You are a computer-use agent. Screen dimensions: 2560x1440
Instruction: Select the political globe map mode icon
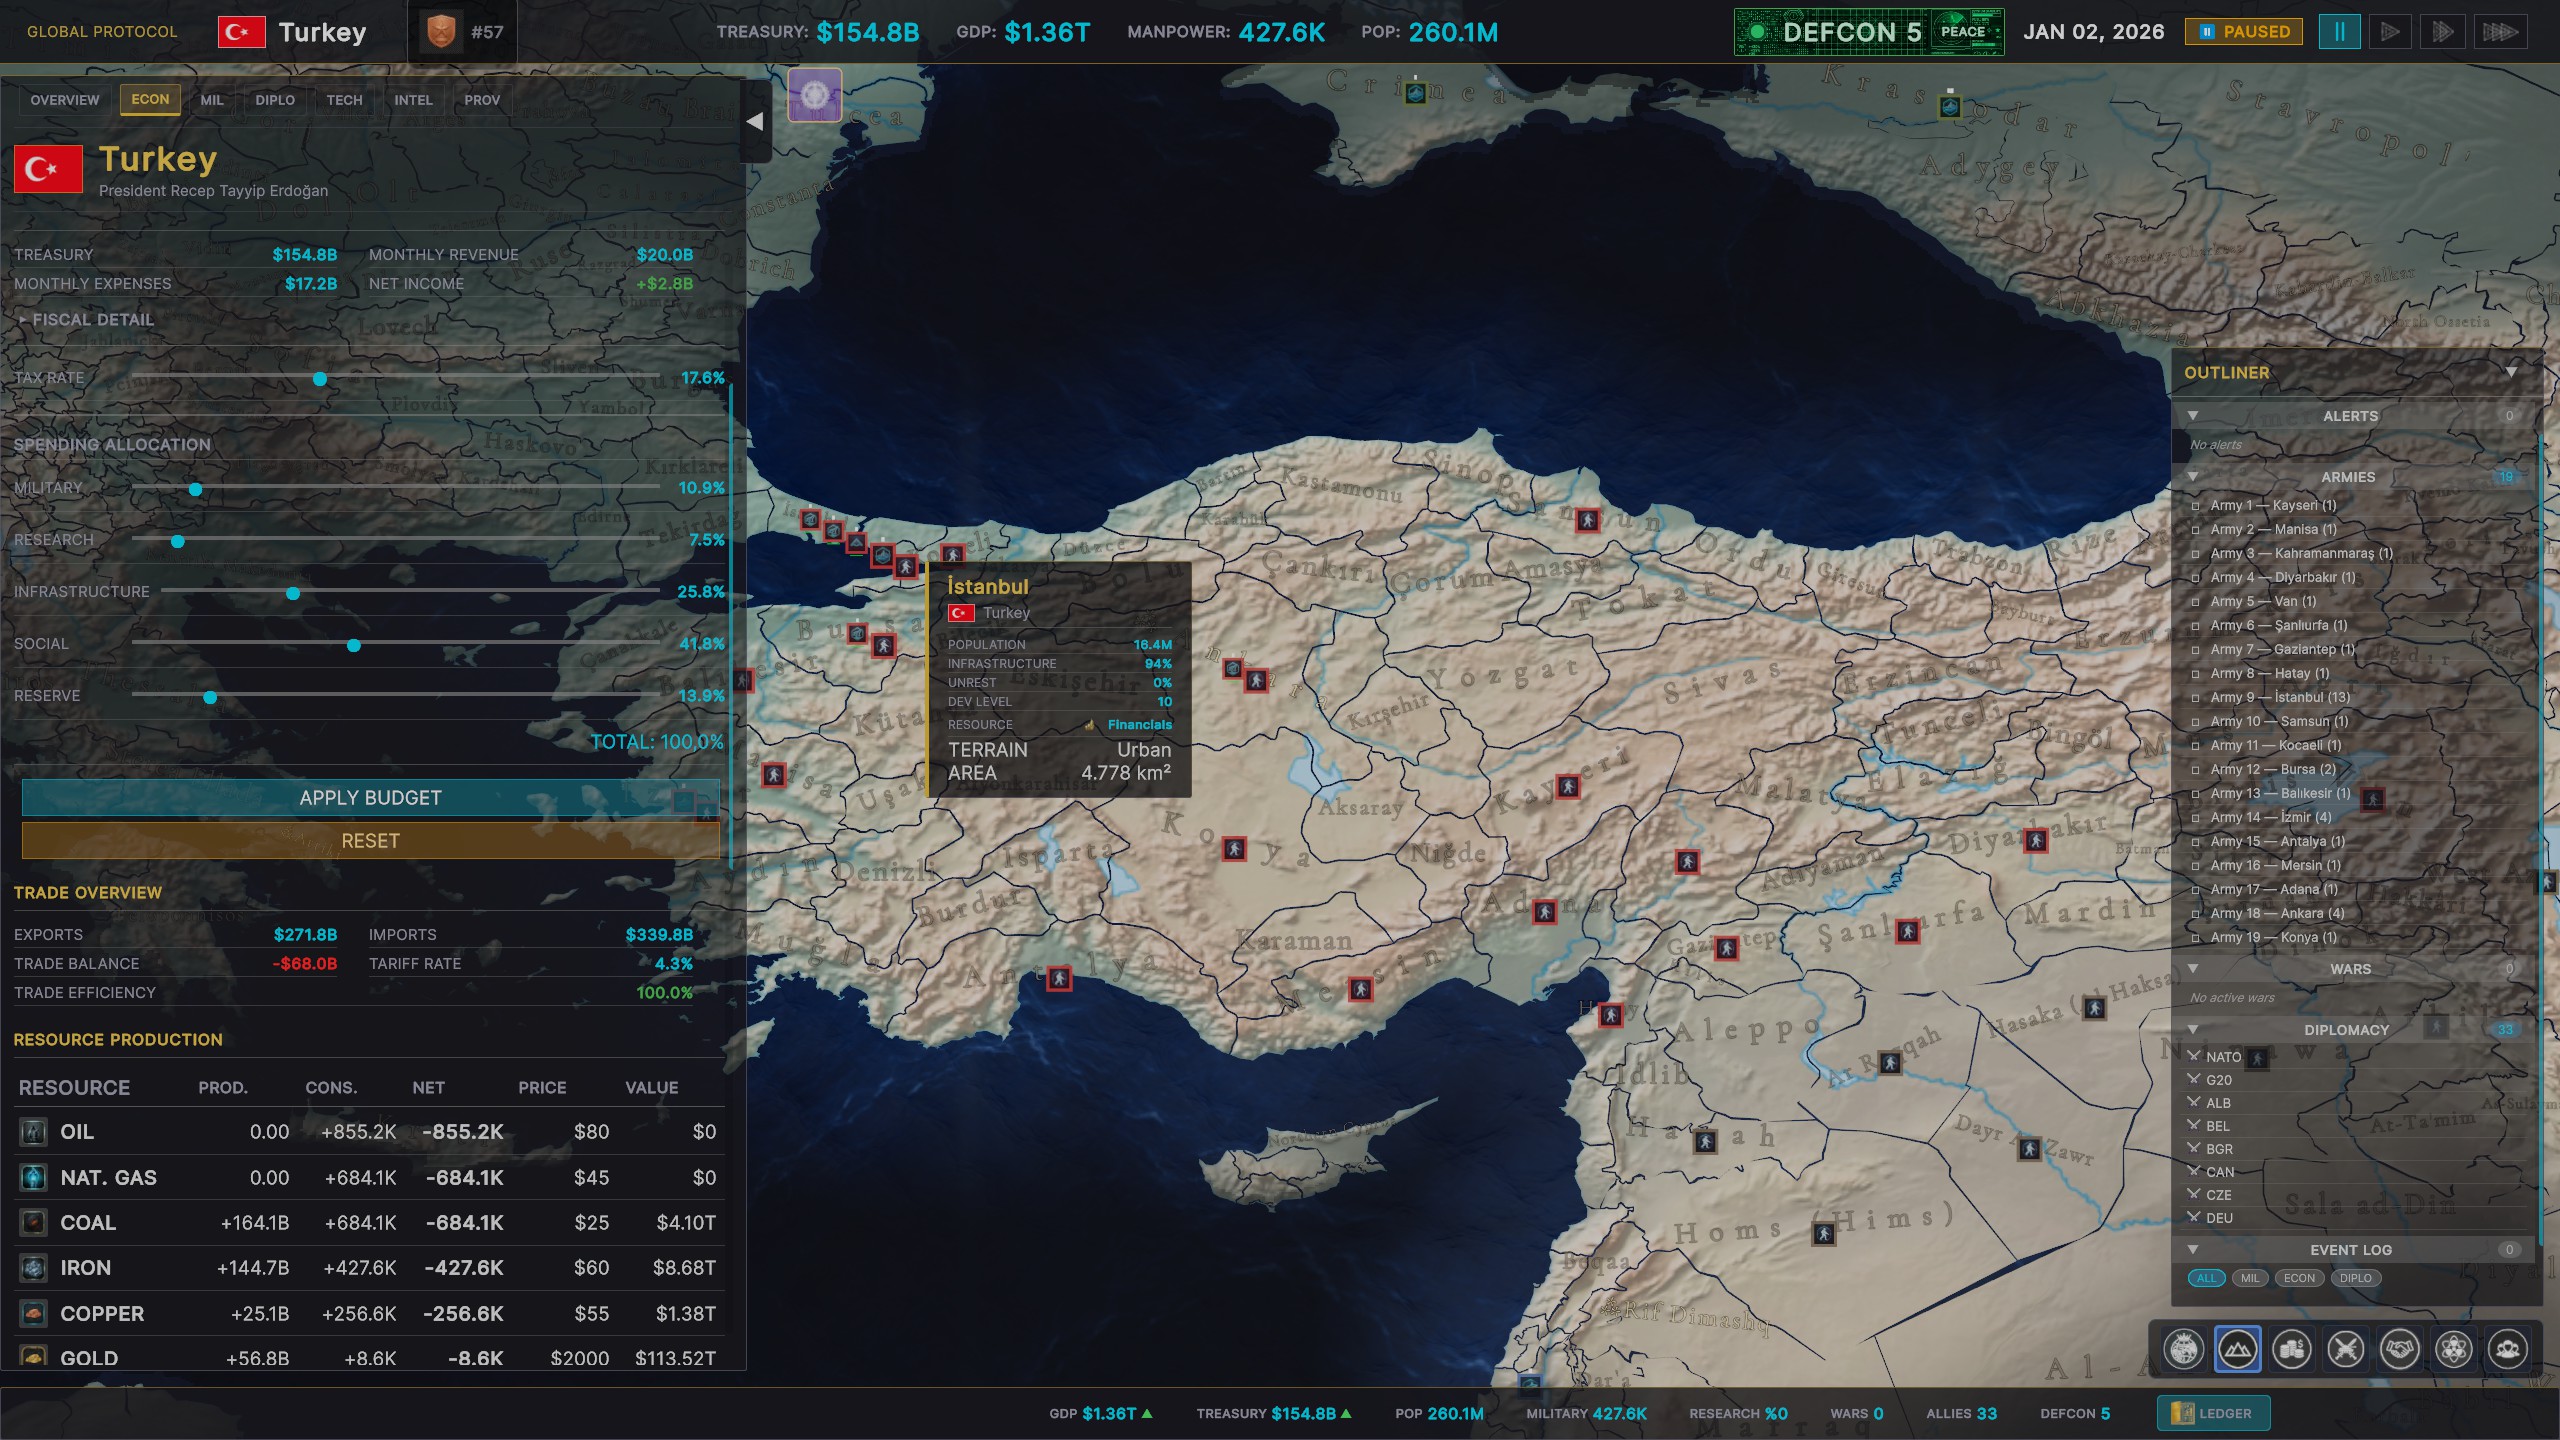pyautogui.click(x=2185, y=1349)
